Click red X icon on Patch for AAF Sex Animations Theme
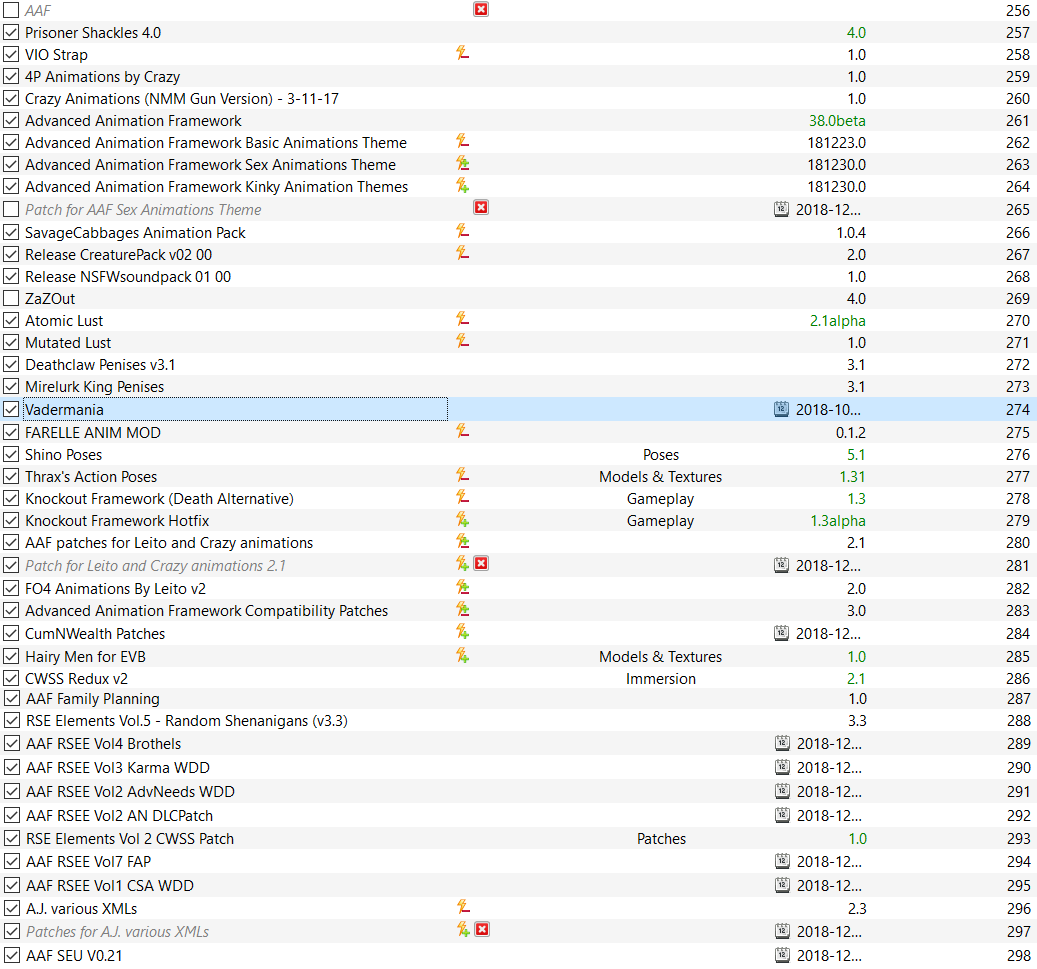The height and width of the screenshot is (969, 1037). (481, 208)
